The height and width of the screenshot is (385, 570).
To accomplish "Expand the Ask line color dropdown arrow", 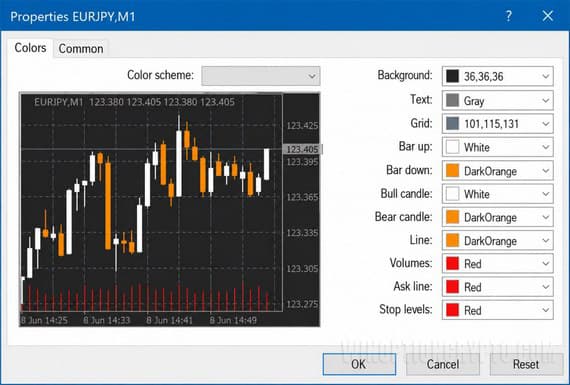I will pos(545,287).
